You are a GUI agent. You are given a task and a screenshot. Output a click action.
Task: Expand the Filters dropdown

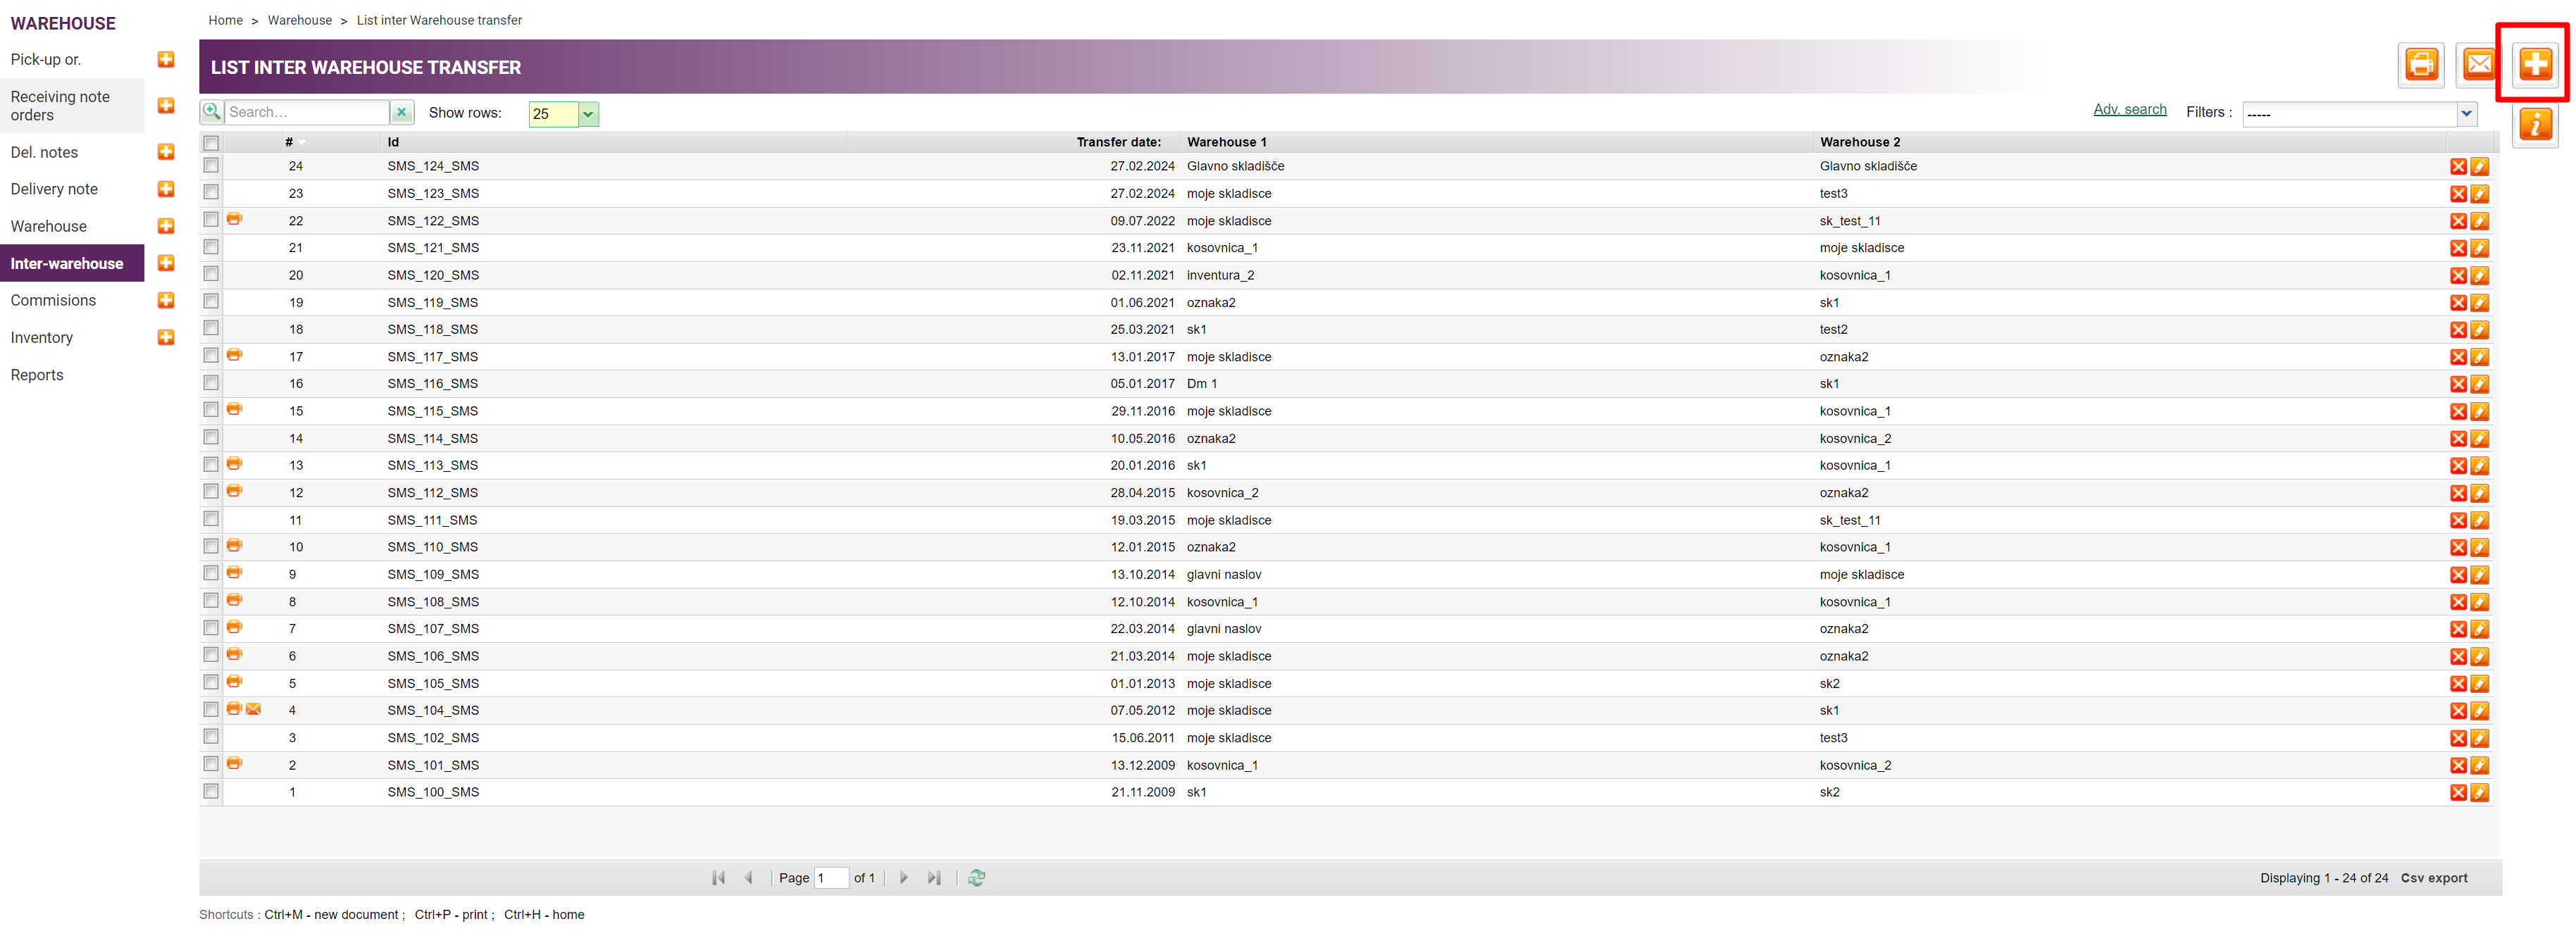[2466, 114]
